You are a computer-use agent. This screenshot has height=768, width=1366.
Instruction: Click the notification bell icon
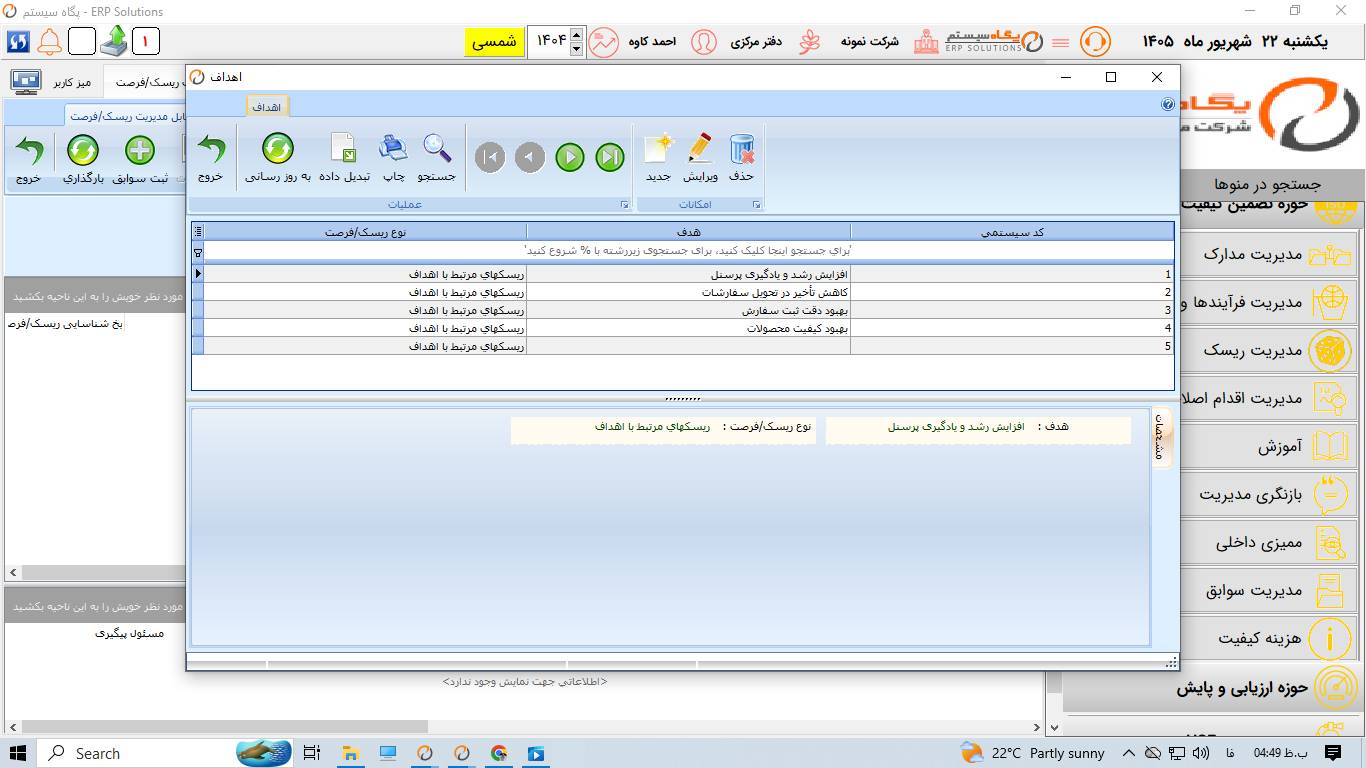[x=49, y=41]
